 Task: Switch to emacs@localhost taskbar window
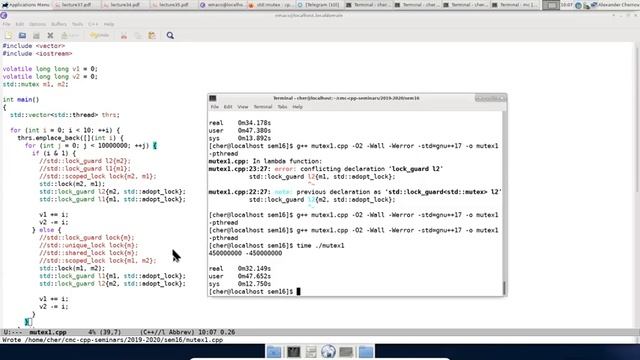223,5
